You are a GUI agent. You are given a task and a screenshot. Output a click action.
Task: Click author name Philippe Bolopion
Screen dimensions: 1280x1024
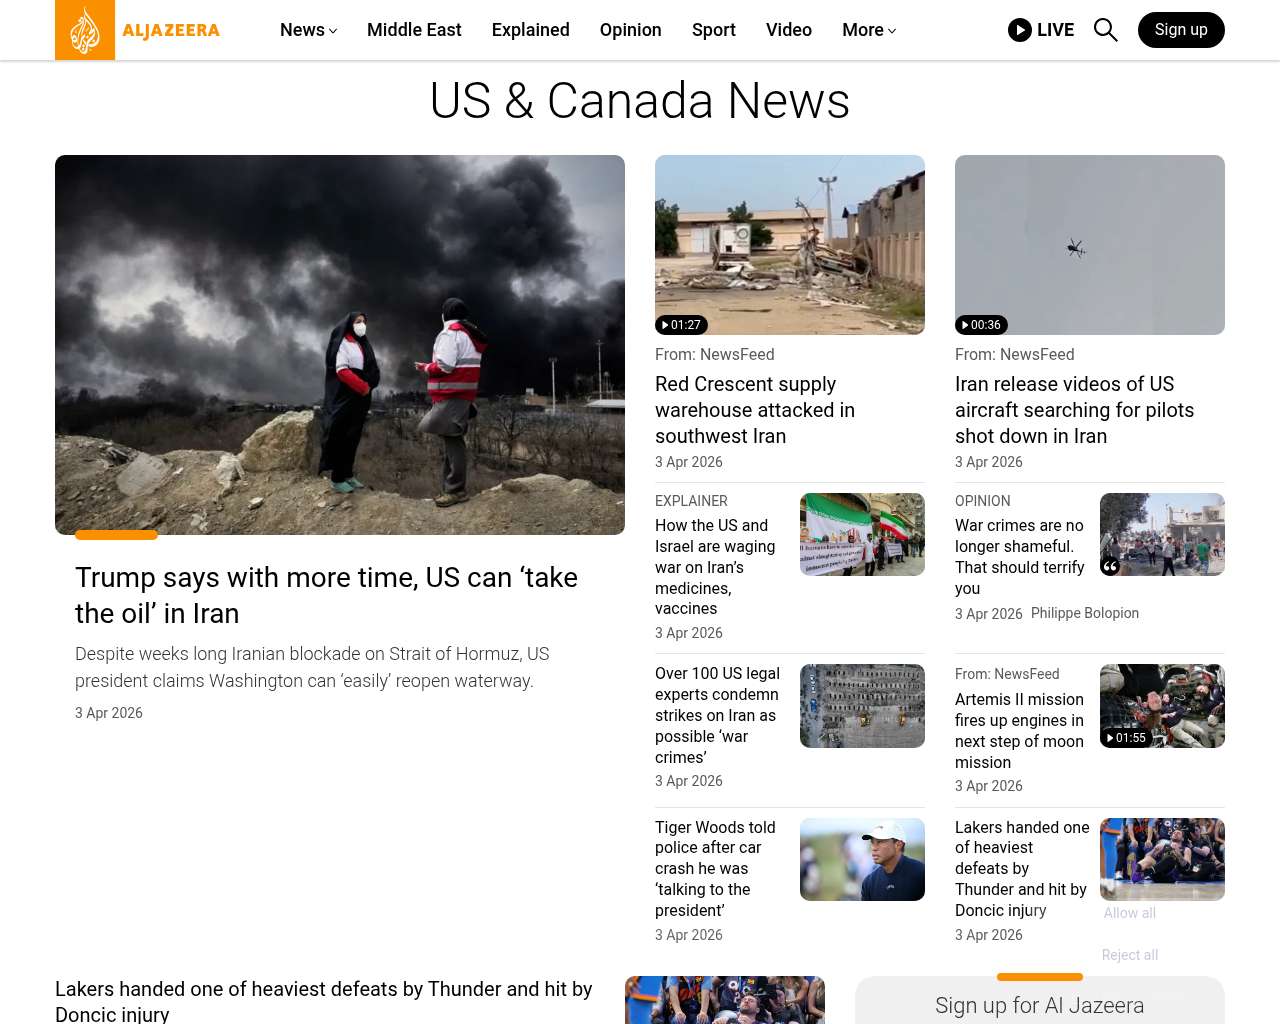pyautogui.click(x=1085, y=613)
